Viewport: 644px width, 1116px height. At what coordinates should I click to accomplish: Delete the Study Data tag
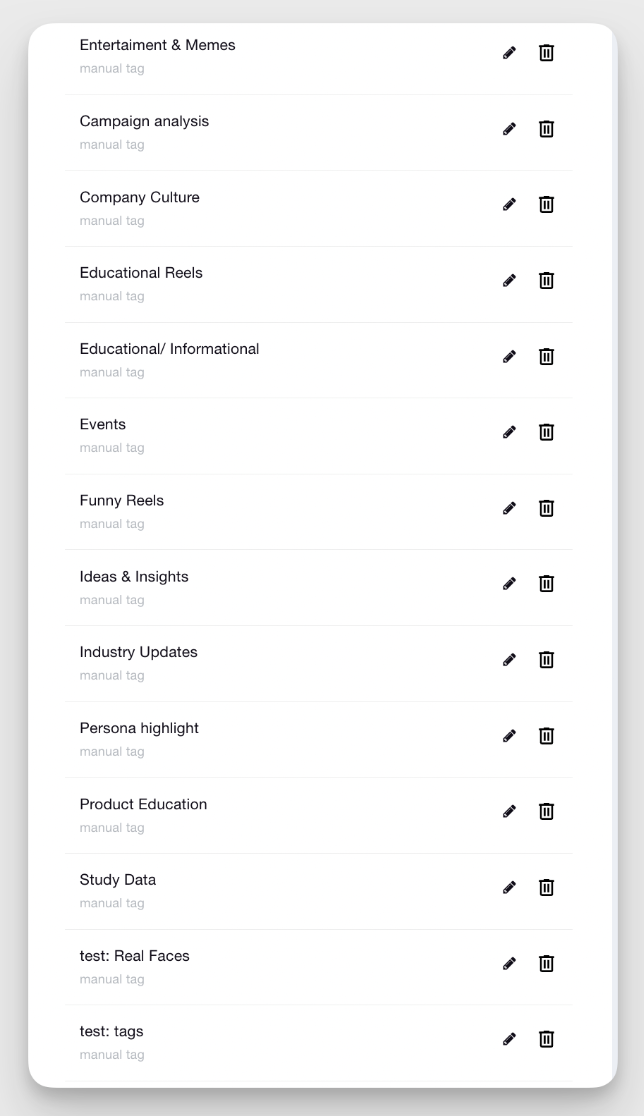click(546, 888)
